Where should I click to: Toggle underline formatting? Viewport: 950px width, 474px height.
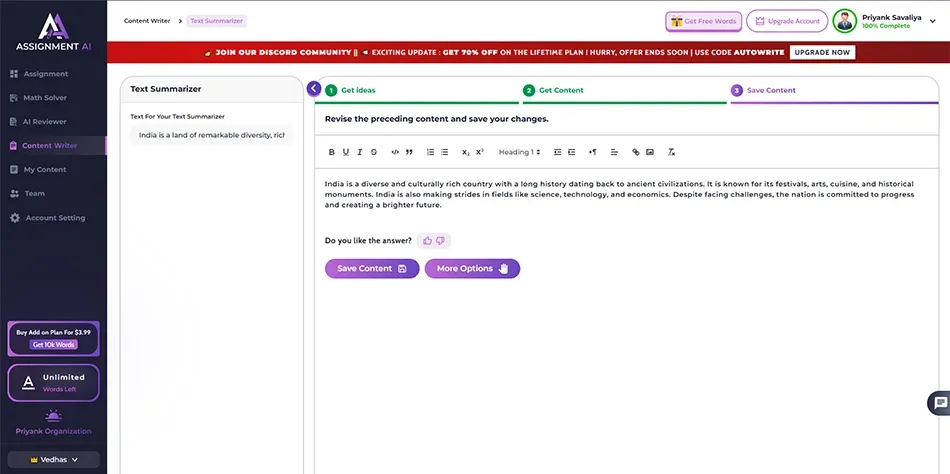346,152
